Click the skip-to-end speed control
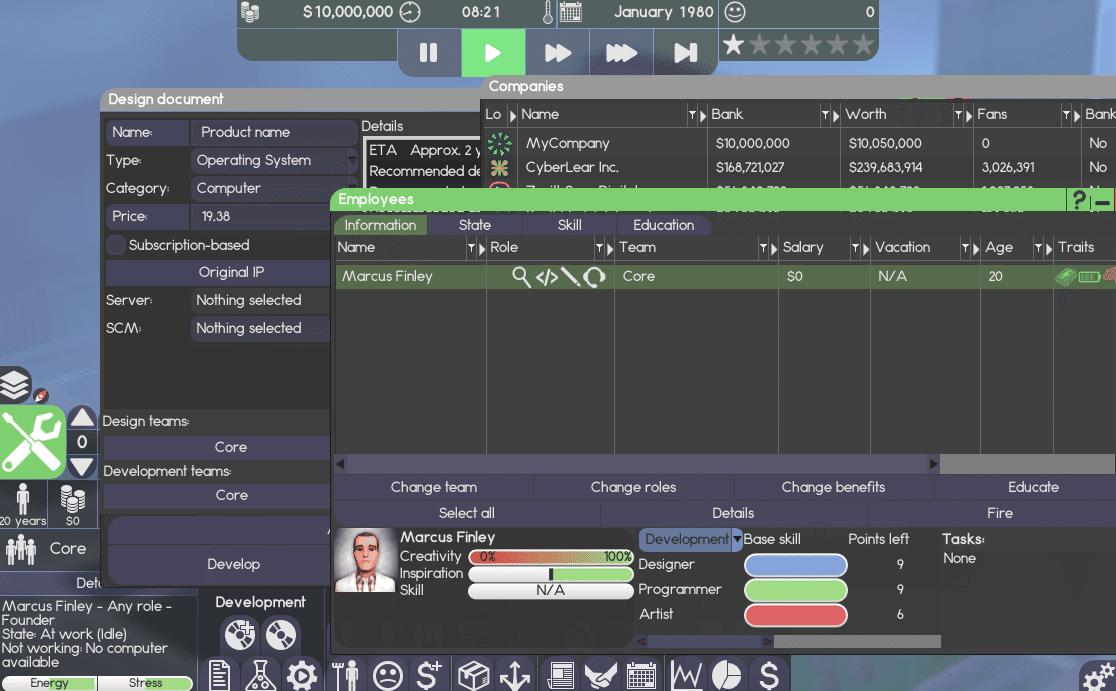The height and width of the screenshot is (691, 1116). 685,53
